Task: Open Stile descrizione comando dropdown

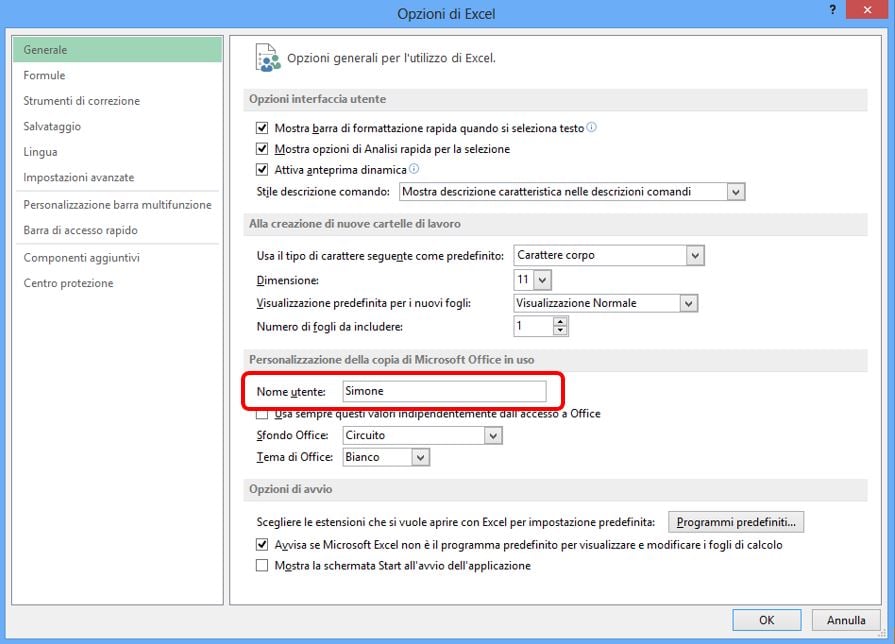Action: 736,192
